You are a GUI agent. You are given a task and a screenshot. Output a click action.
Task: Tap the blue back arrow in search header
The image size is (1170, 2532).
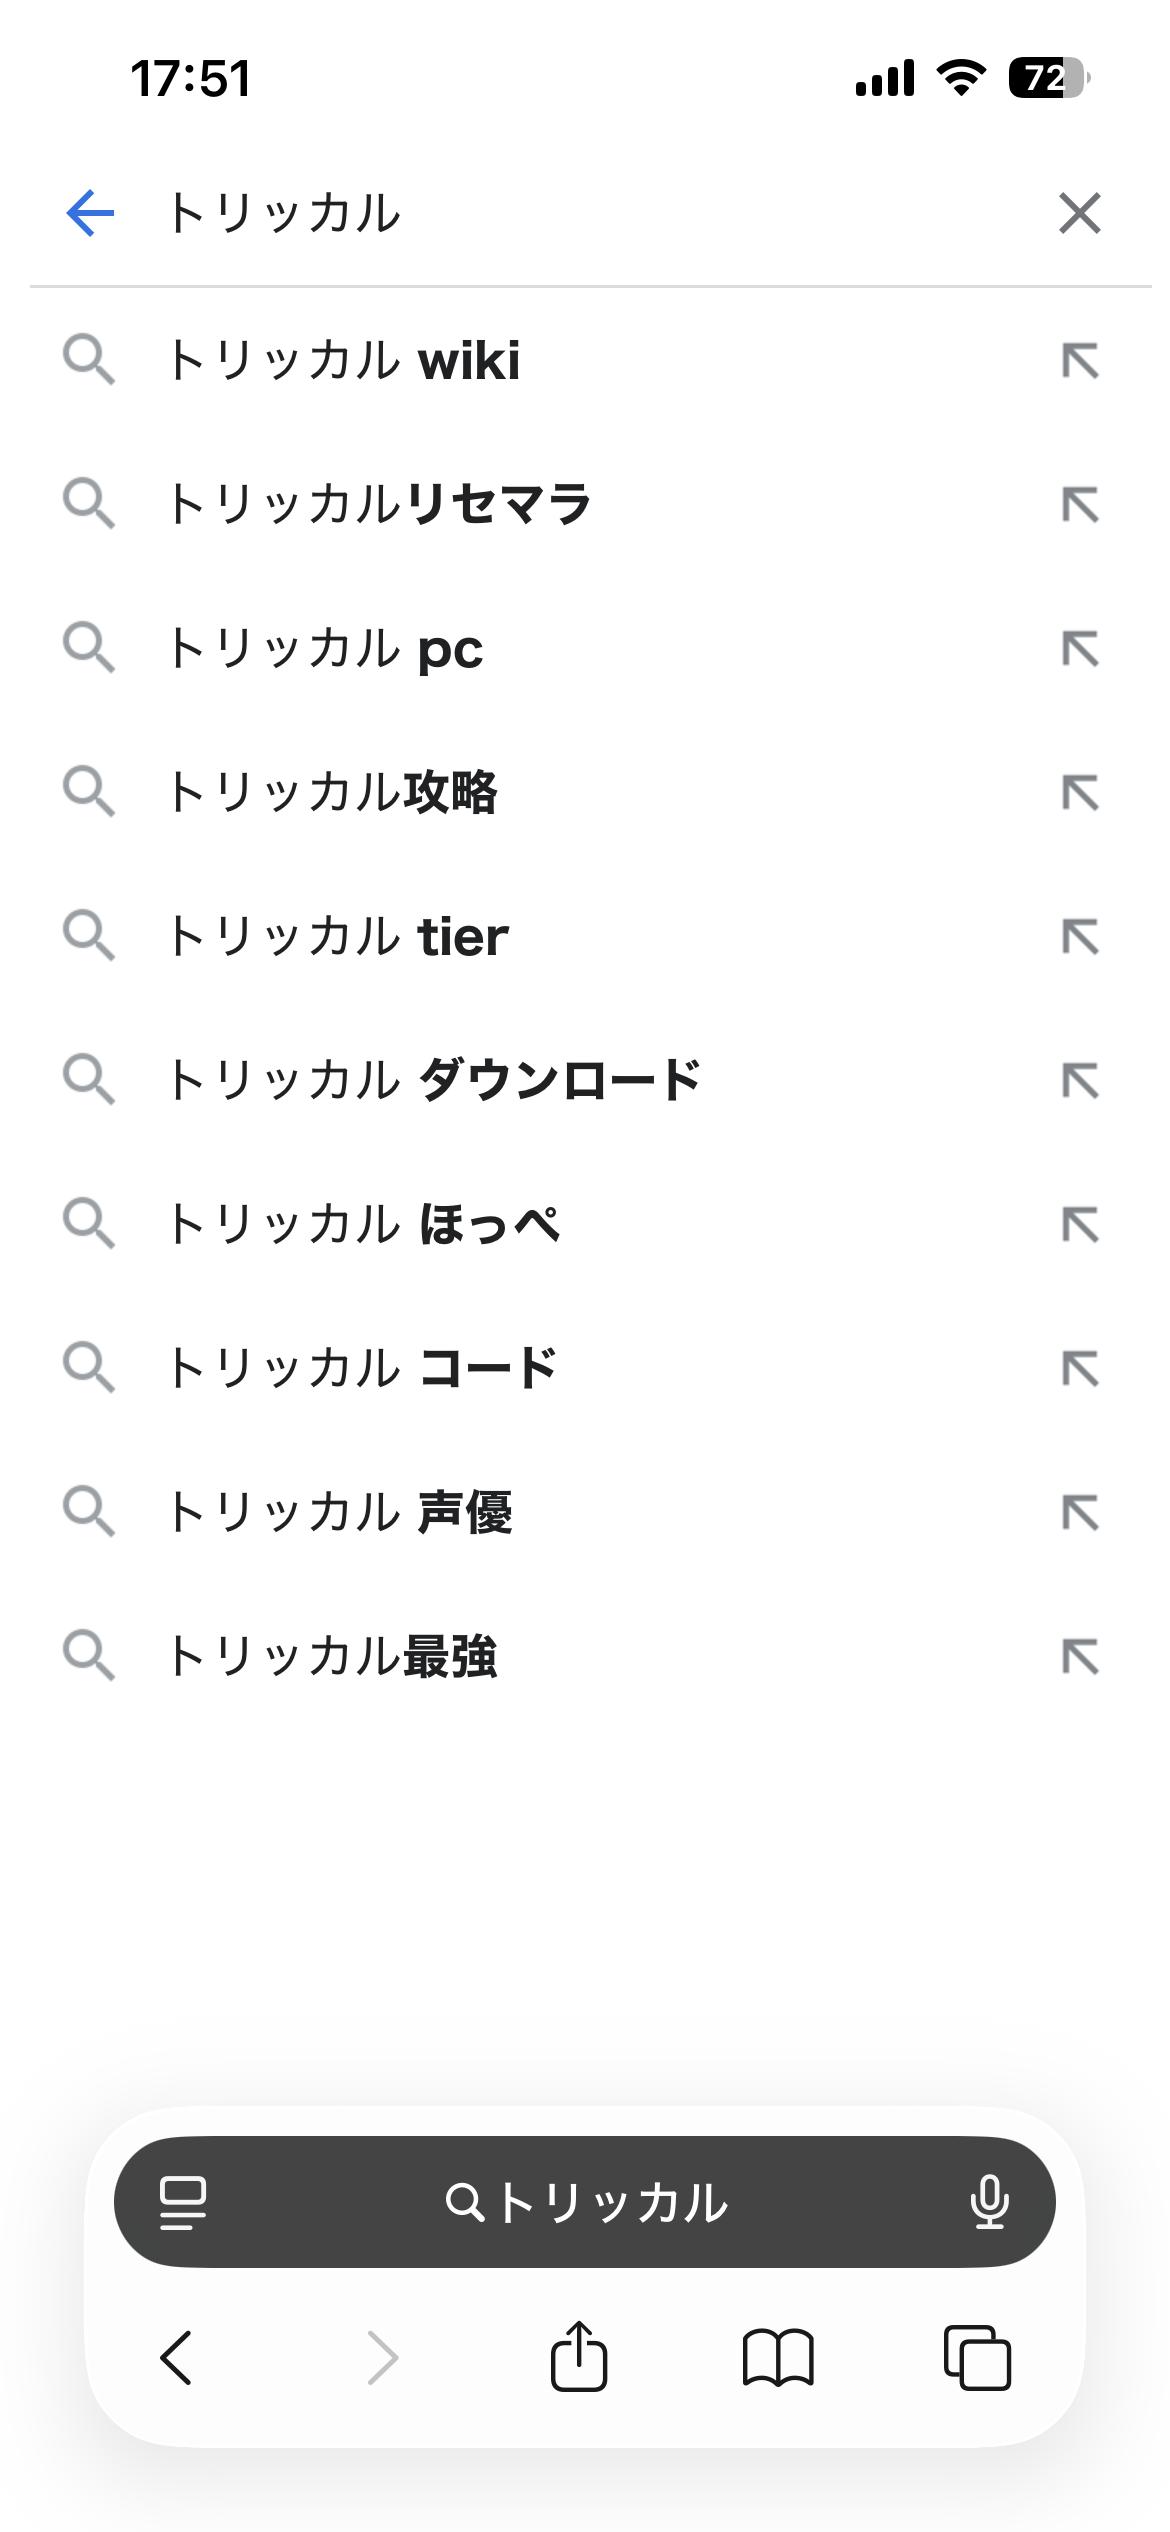(90, 213)
